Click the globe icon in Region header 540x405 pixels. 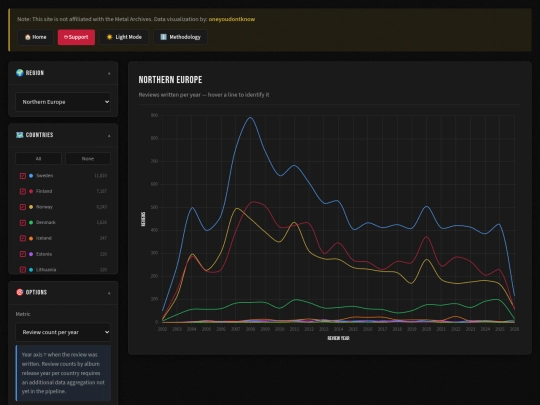20,73
